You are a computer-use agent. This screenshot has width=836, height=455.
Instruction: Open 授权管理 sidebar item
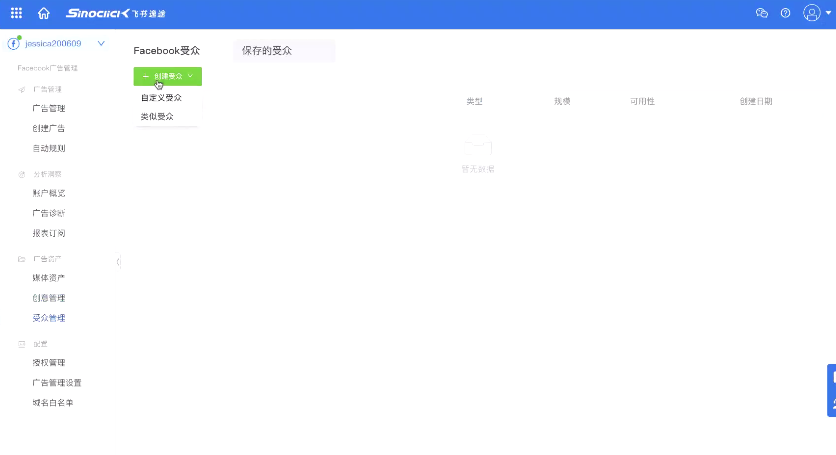(49, 363)
